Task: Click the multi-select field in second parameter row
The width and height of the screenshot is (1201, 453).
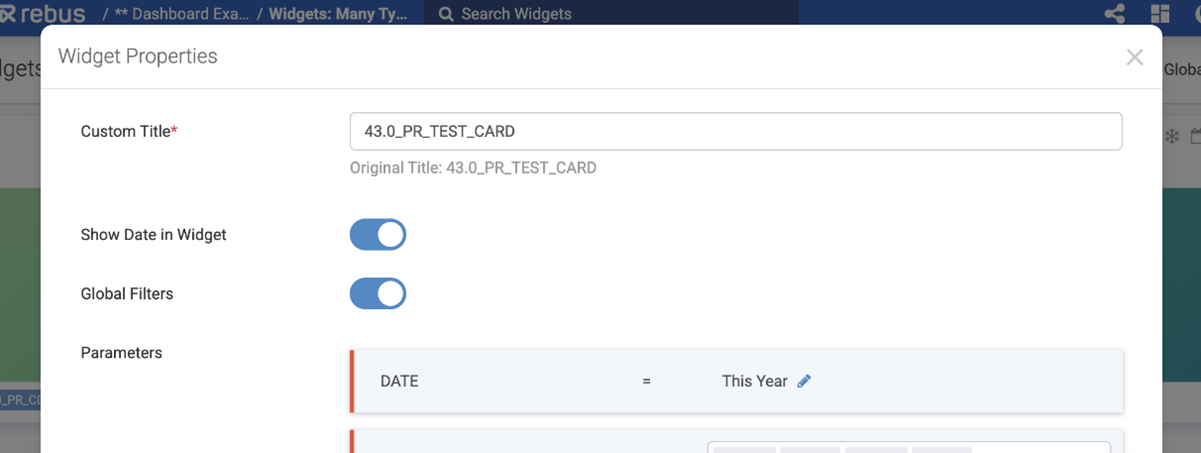Action: pyautogui.click(x=908, y=447)
